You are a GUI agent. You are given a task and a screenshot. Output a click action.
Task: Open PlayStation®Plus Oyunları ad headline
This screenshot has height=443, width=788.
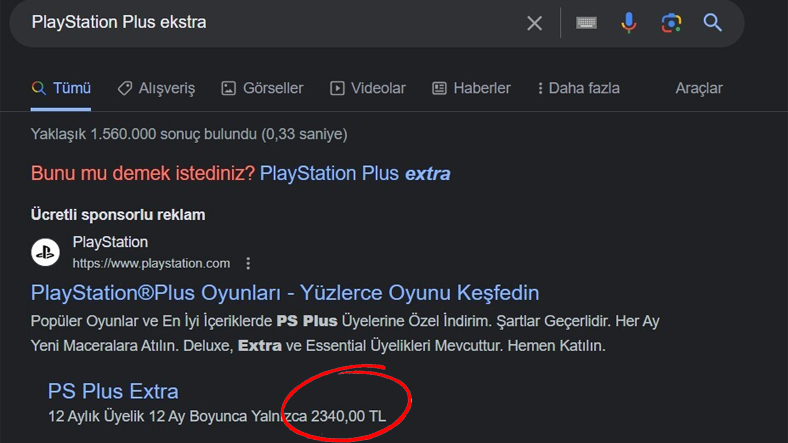click(x=285, y=293)
